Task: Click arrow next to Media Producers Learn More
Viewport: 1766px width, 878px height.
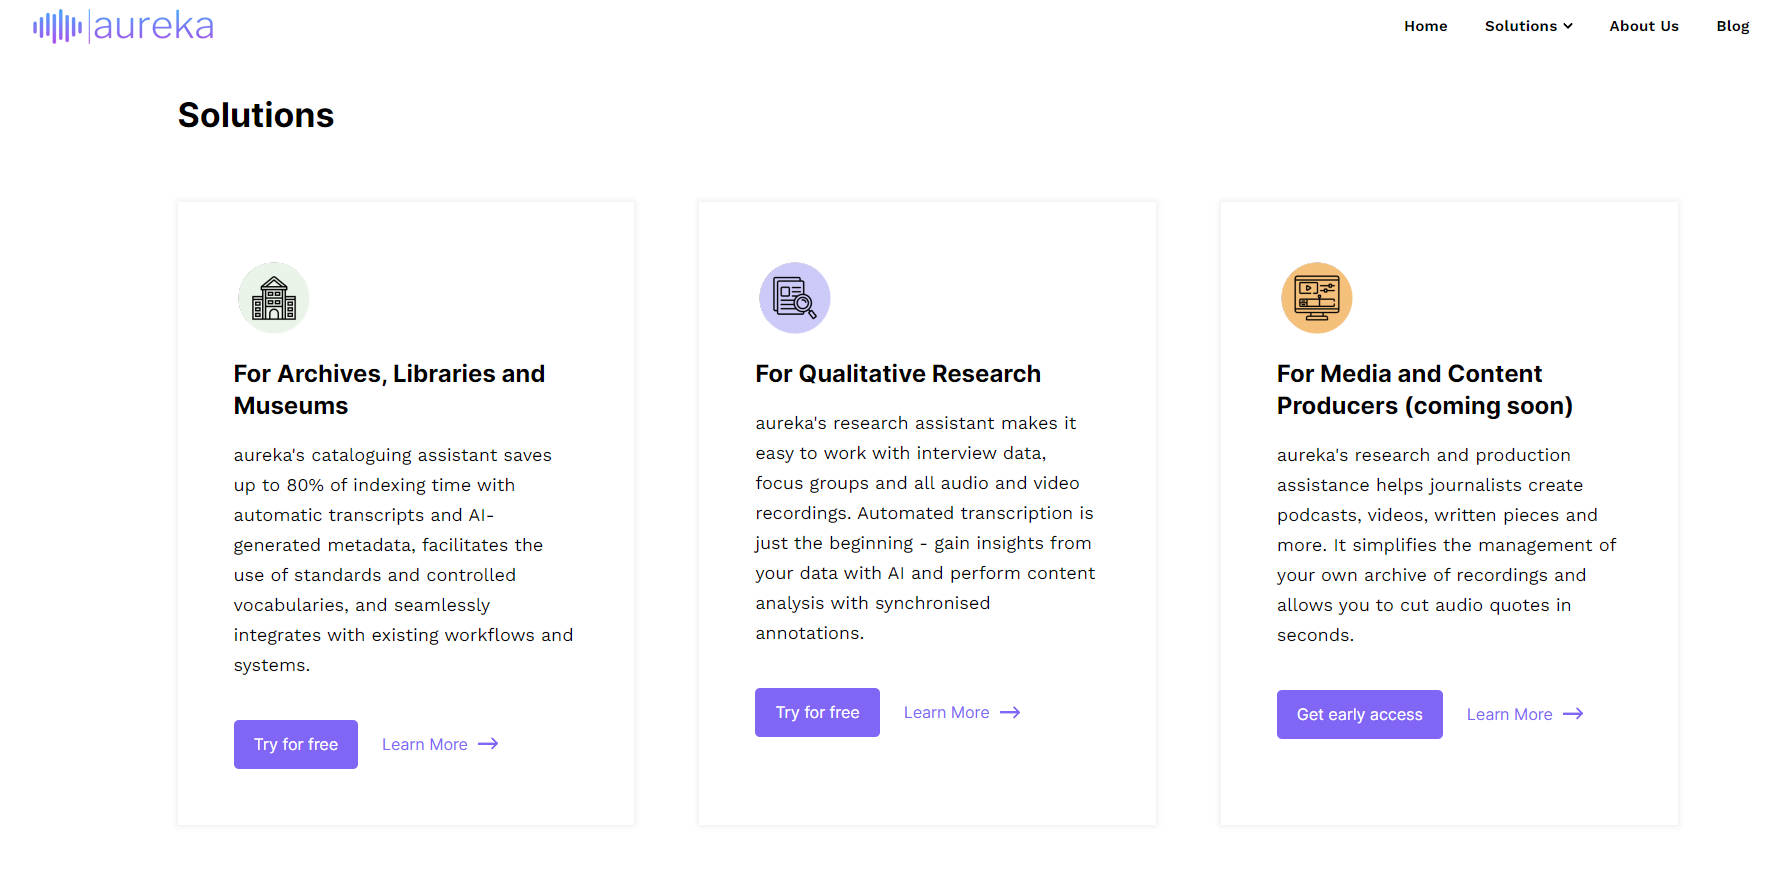Action: 1573,714
